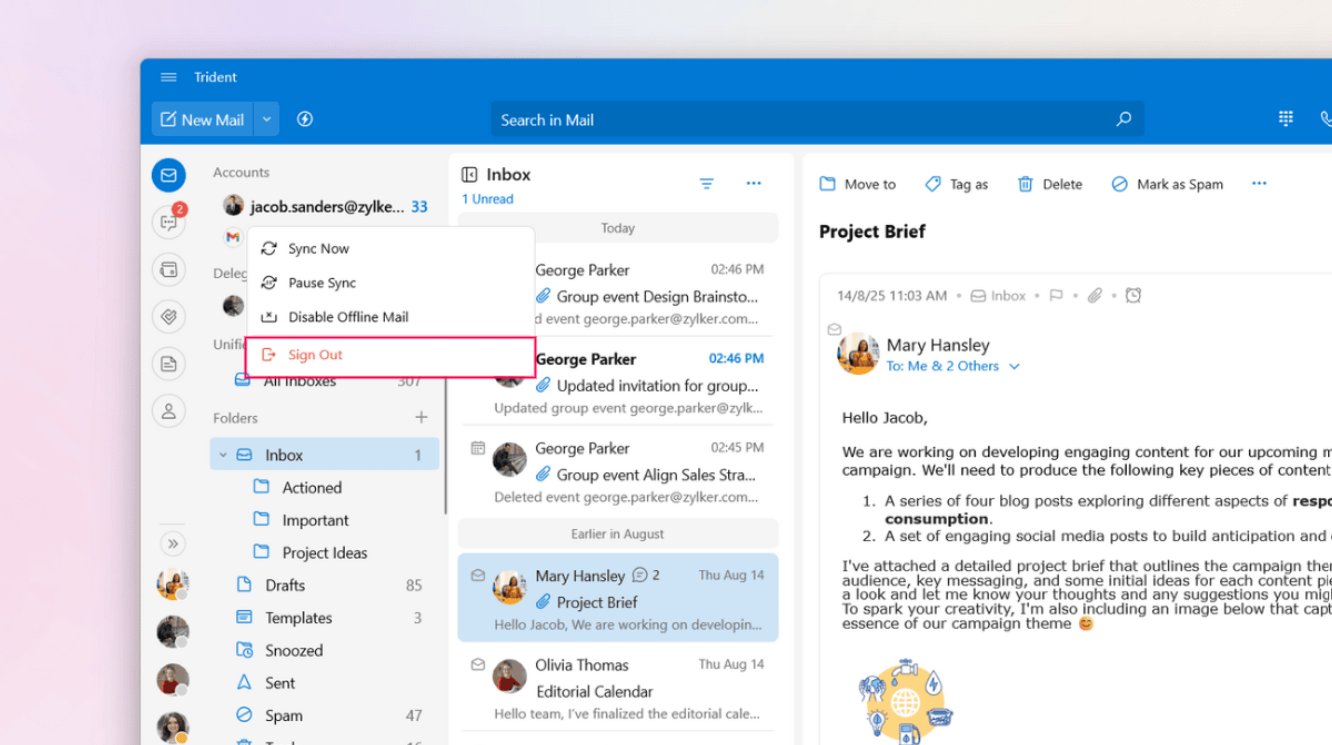Image resolution: width=1332 pixels, height=745 pixels.
Task: Open message list more options ellipsis
Action: pyautogui.click(x=754, y=183)
